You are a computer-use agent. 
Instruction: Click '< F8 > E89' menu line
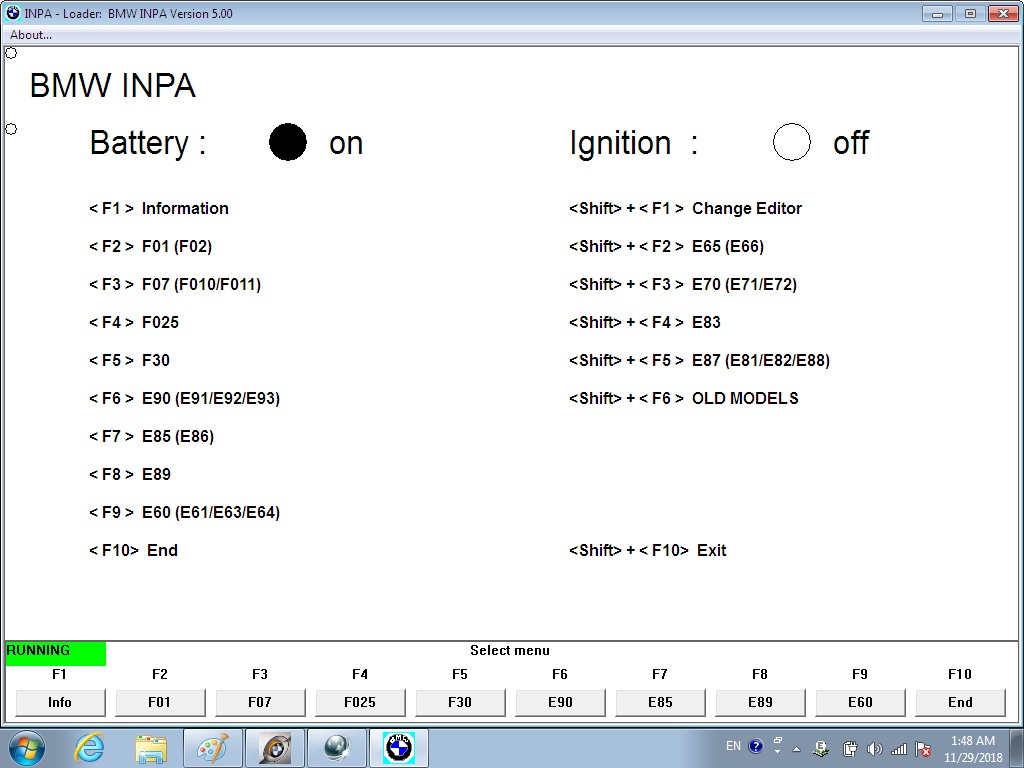click(130, 474)
